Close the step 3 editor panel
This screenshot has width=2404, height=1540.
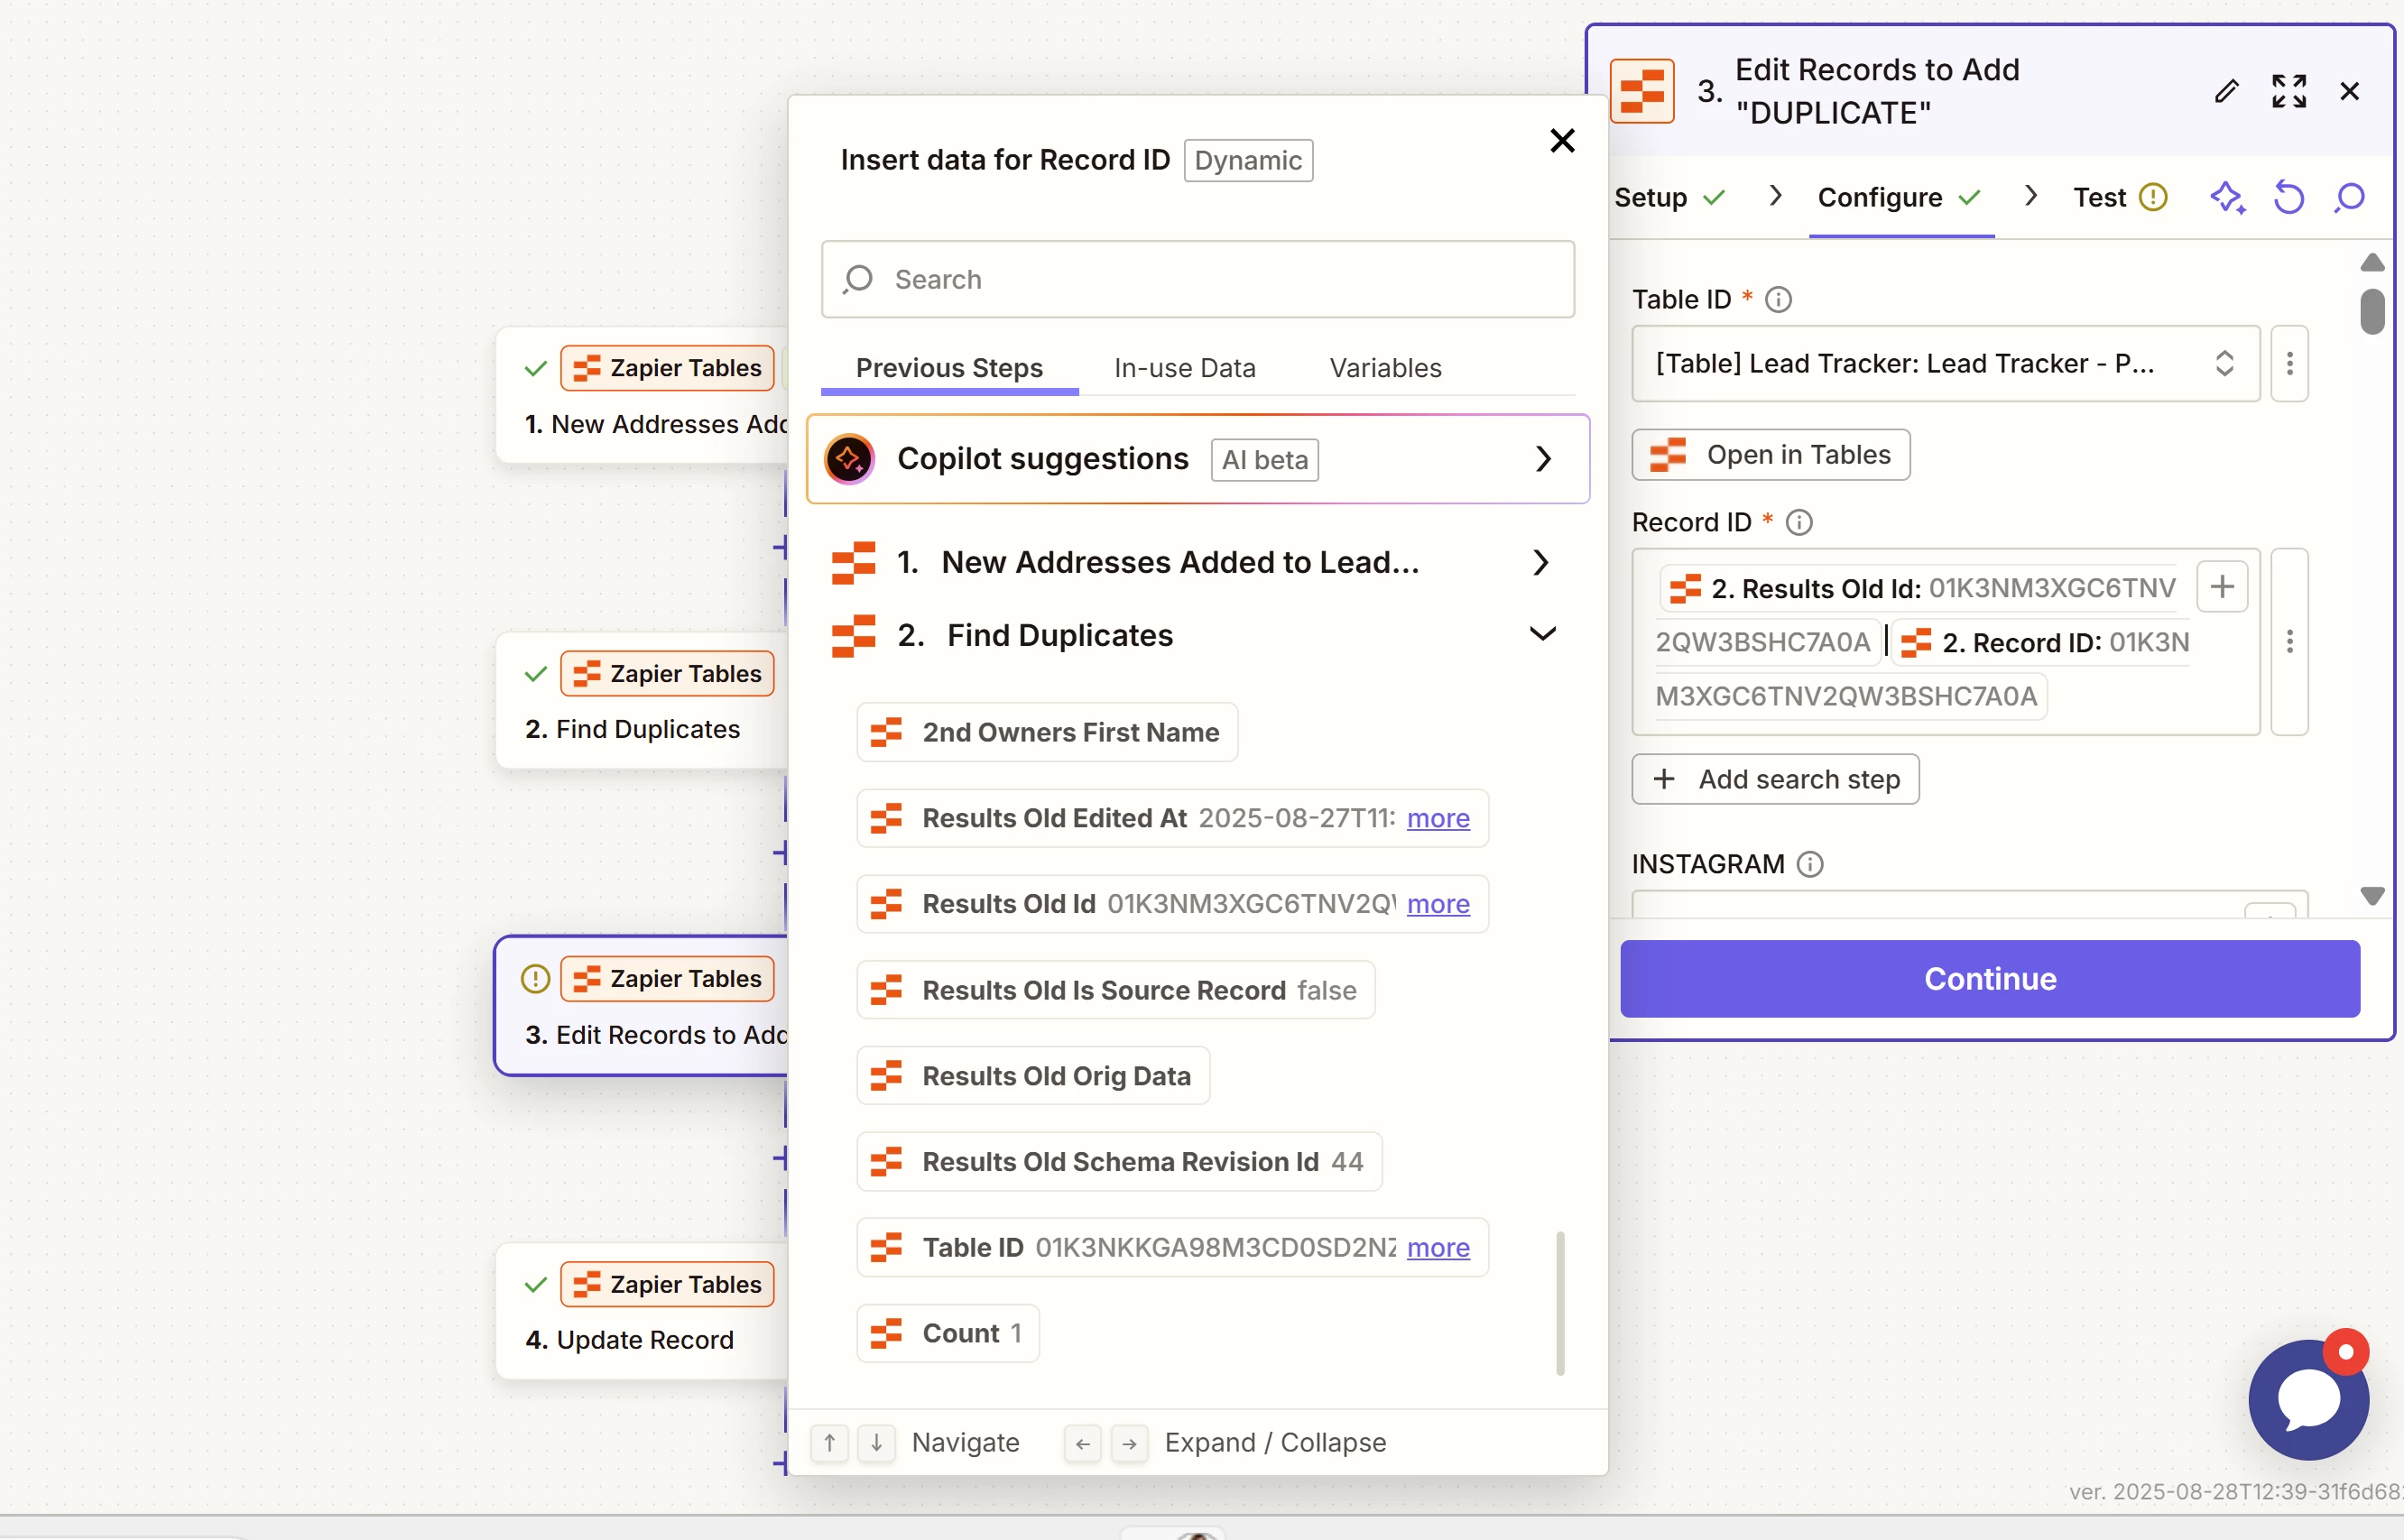(2349, 91)
